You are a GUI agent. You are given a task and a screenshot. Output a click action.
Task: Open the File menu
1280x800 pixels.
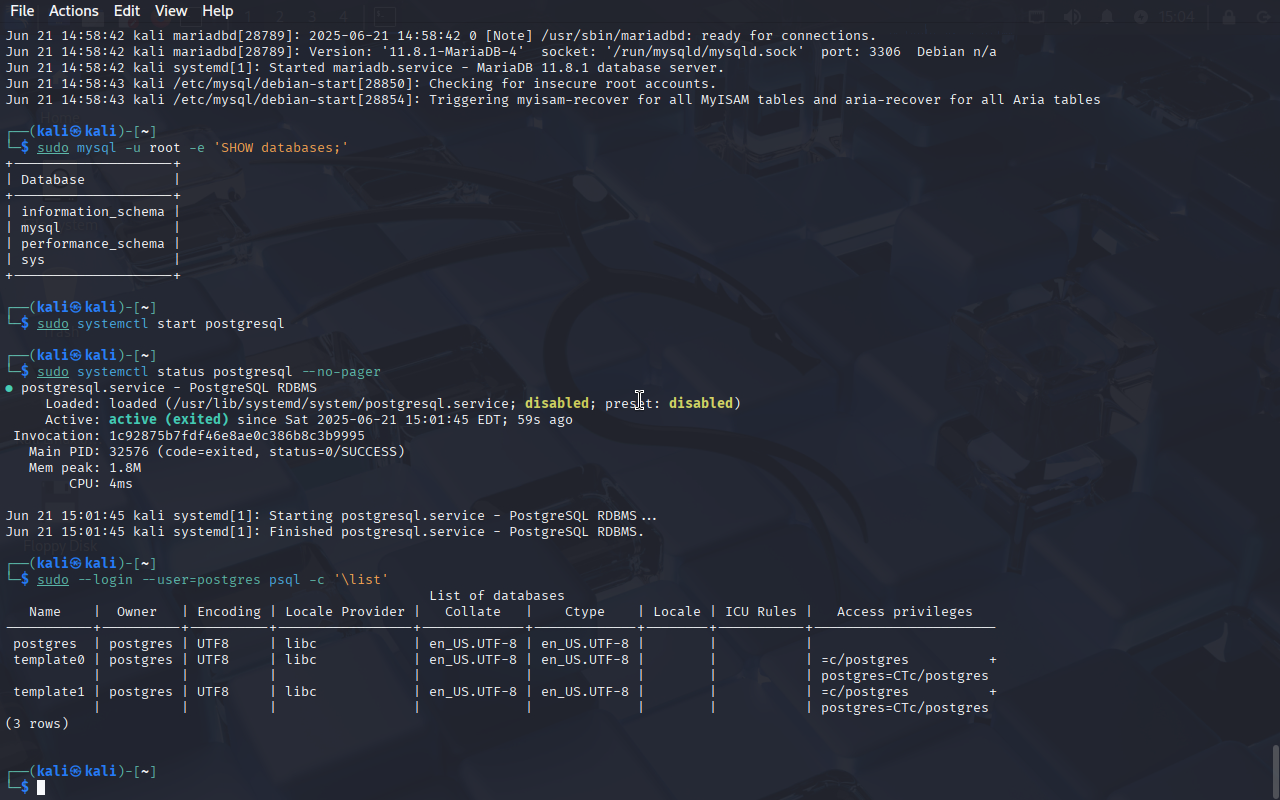[21, 11]
